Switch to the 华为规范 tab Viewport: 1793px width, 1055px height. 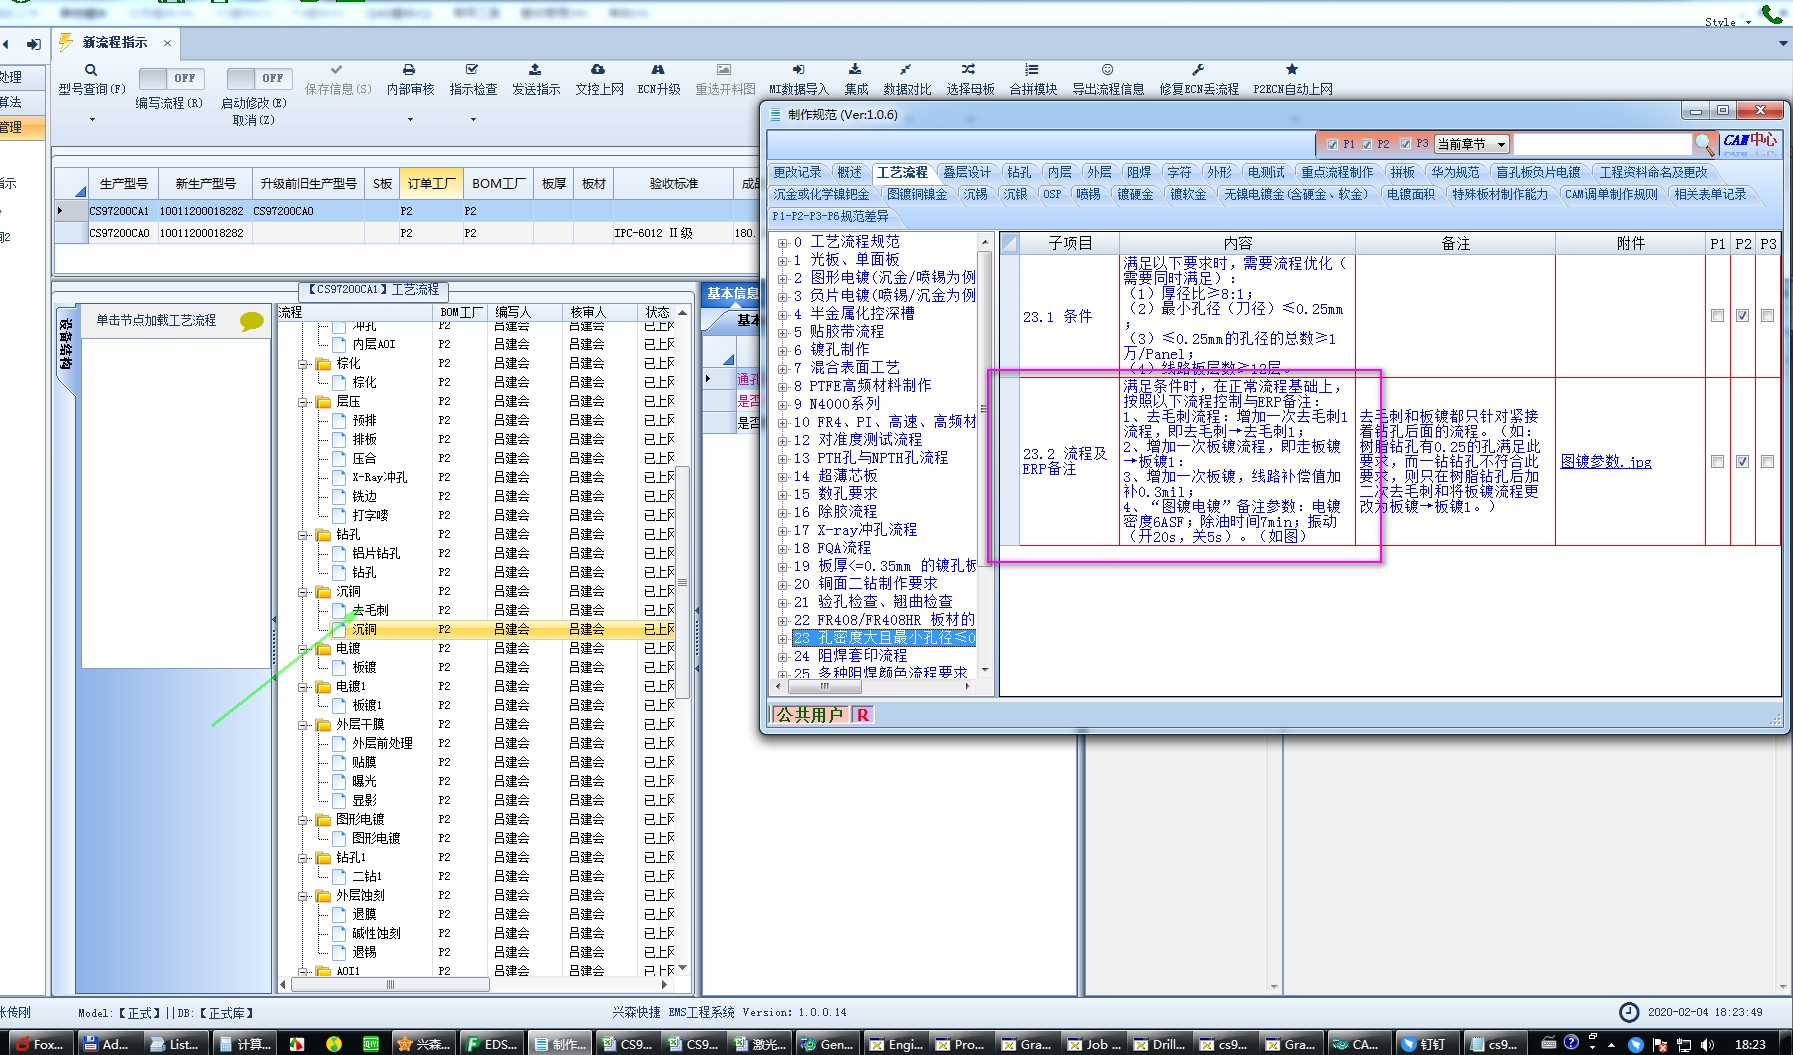tap(1455, 173)
